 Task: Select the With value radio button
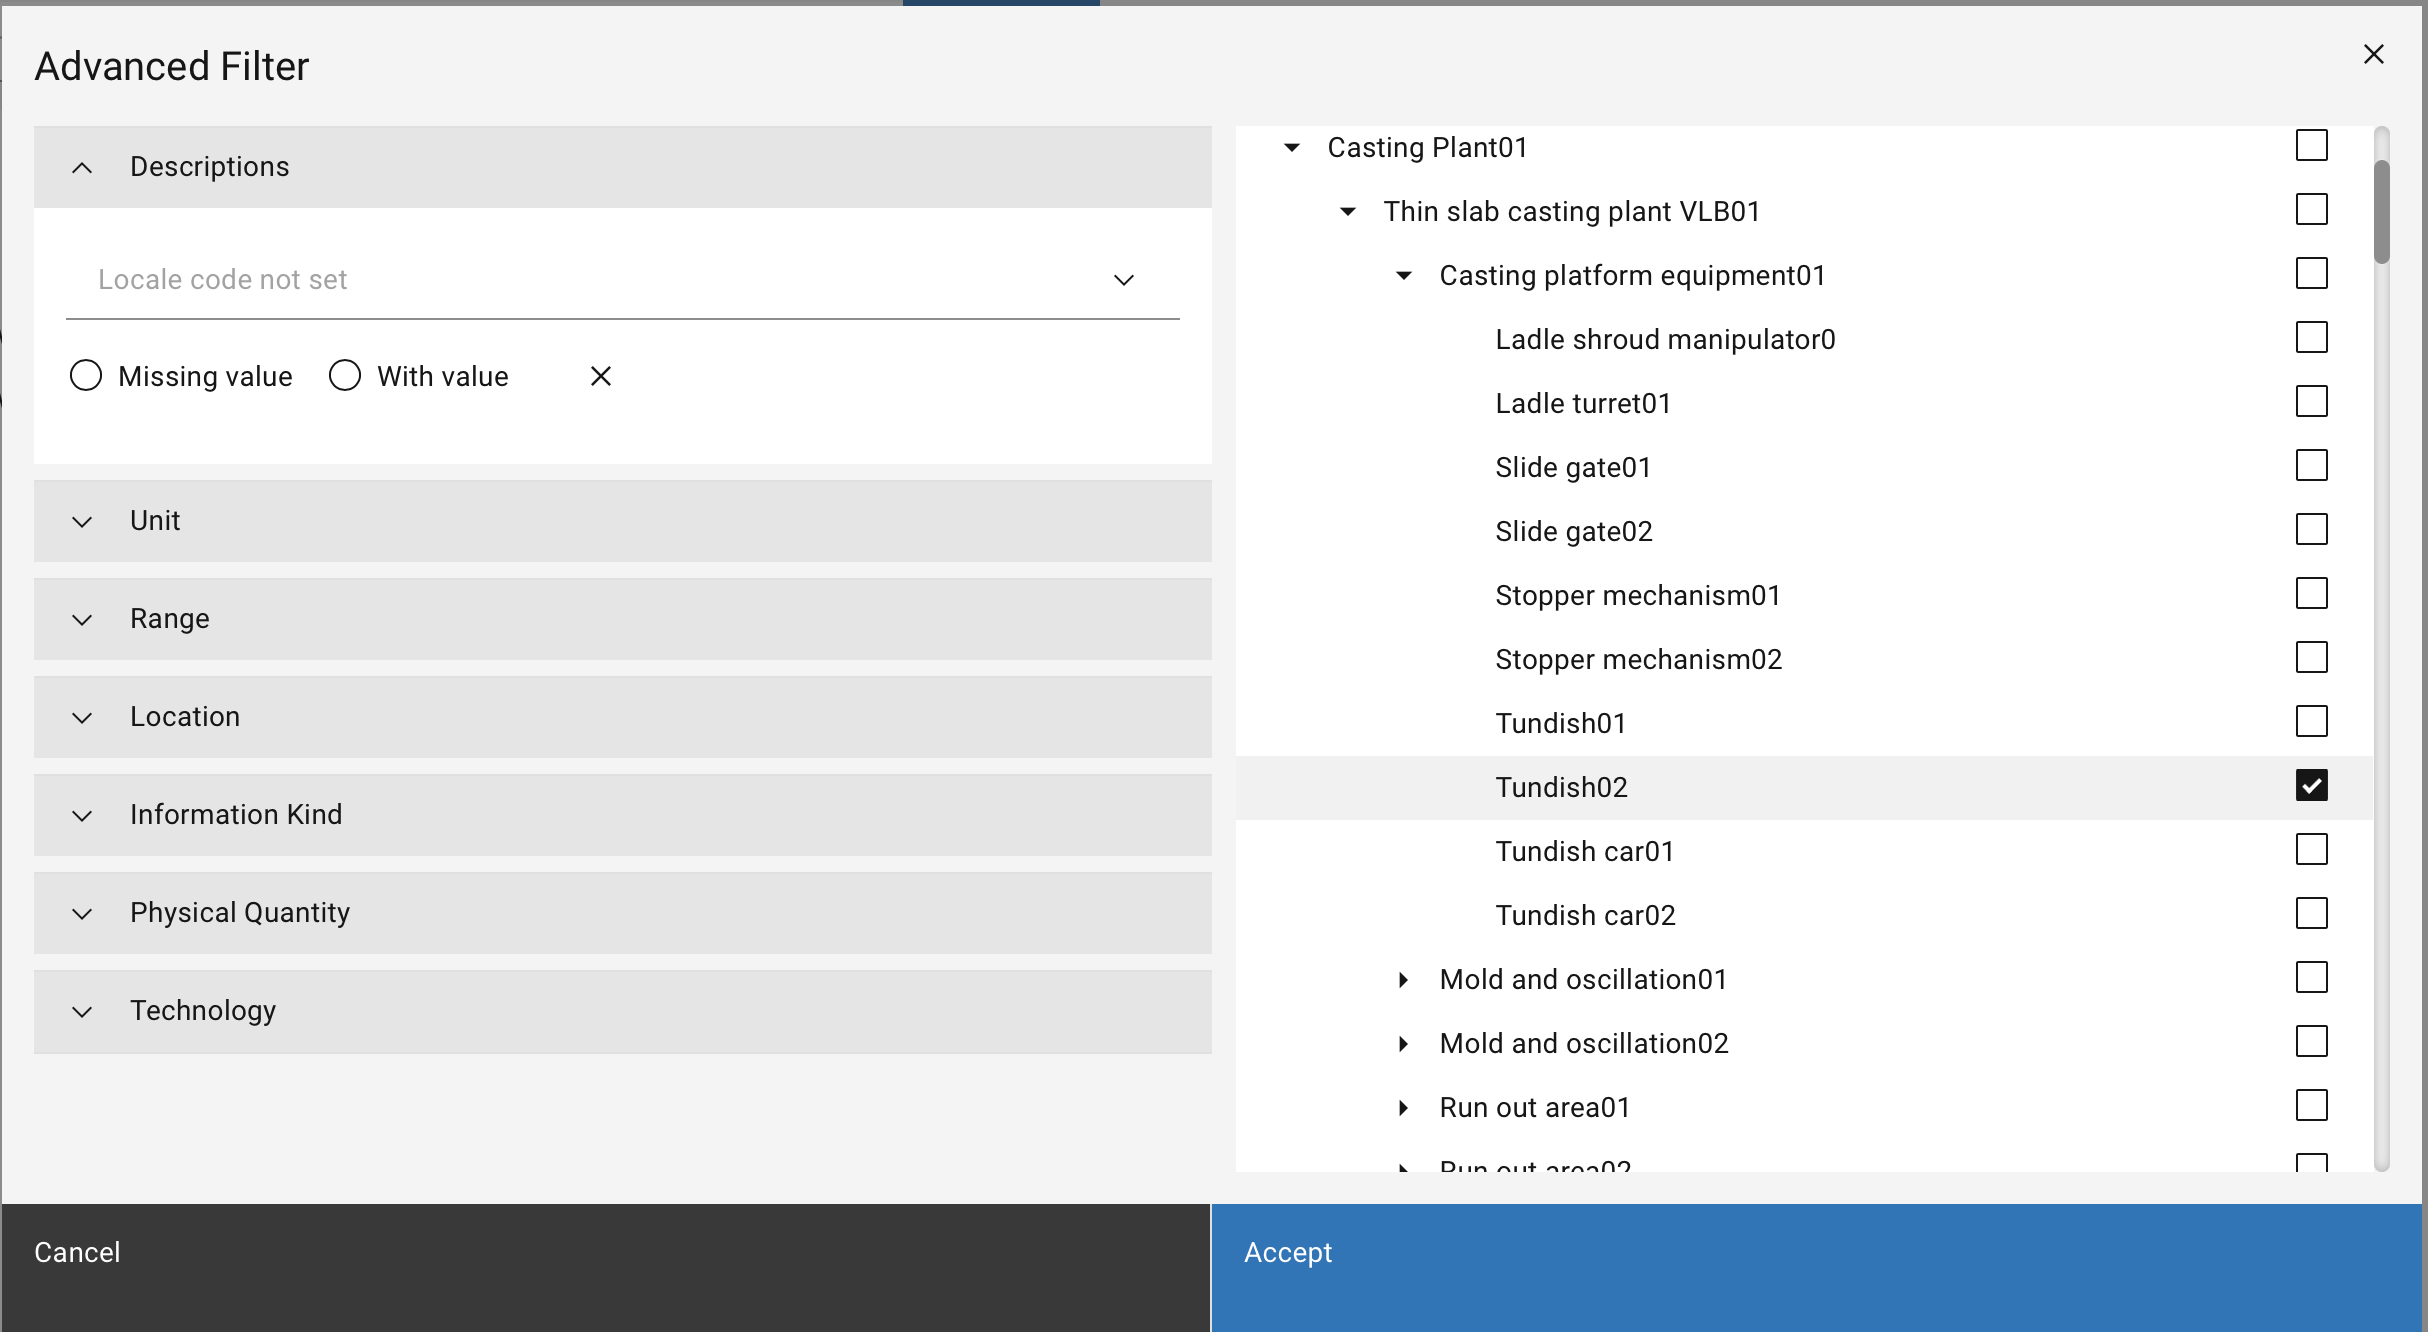(345, 376)
